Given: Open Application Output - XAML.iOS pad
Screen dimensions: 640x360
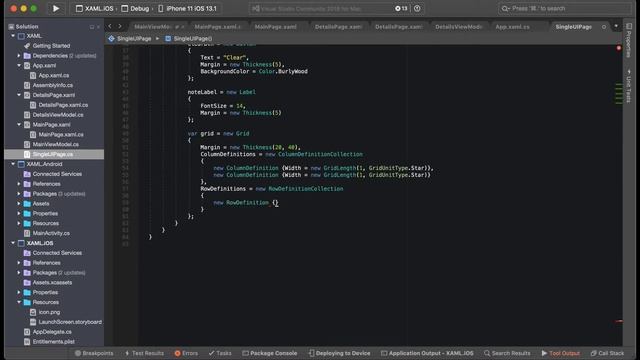Looking at the screenshot, I should 427,353.
